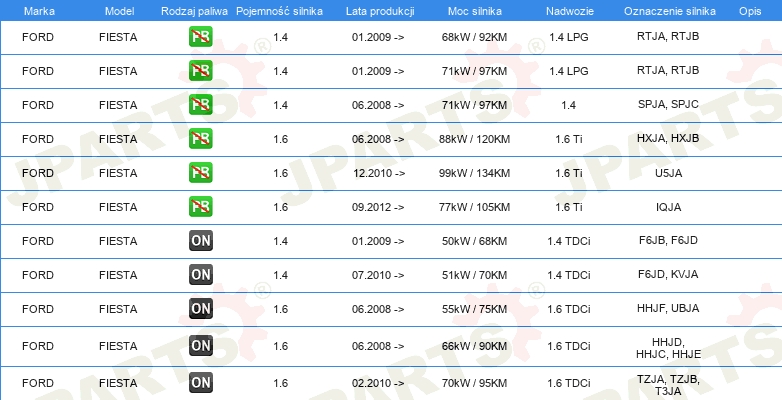Click FORD in the 68kW / 92KM row

pyautogui.click(x=38, y=37)
